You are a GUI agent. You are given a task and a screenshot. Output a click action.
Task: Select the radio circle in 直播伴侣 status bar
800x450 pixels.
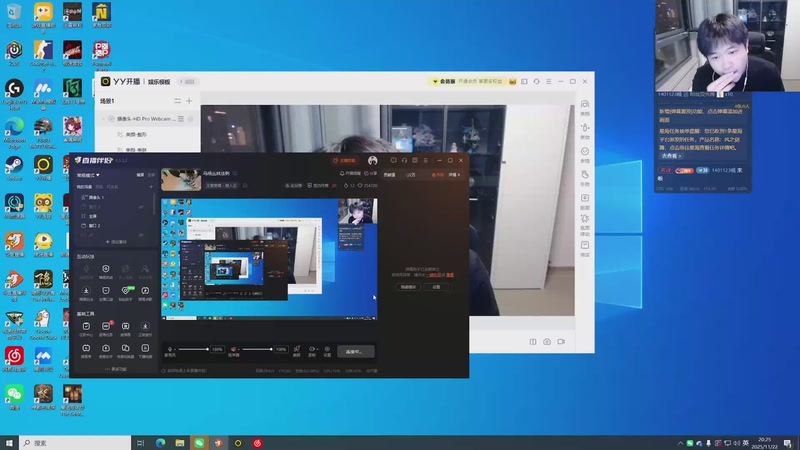[x=163, y=371]
